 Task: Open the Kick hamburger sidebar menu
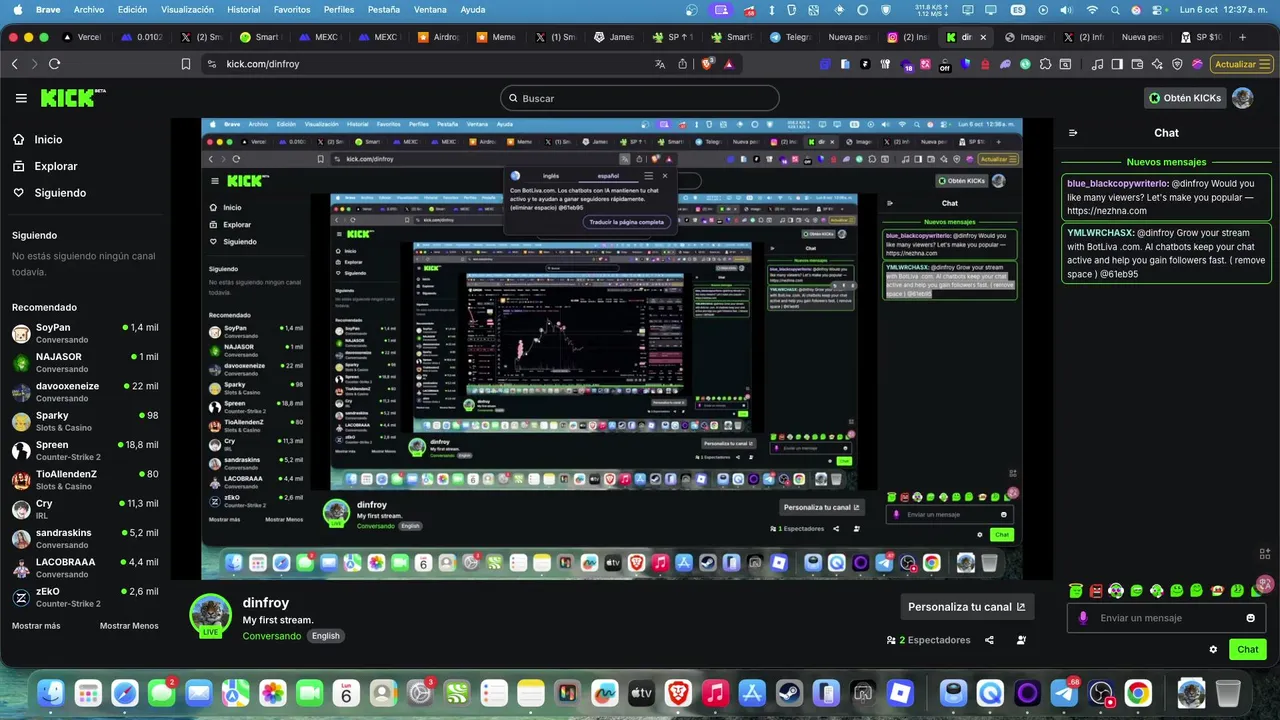coord(21,98)
